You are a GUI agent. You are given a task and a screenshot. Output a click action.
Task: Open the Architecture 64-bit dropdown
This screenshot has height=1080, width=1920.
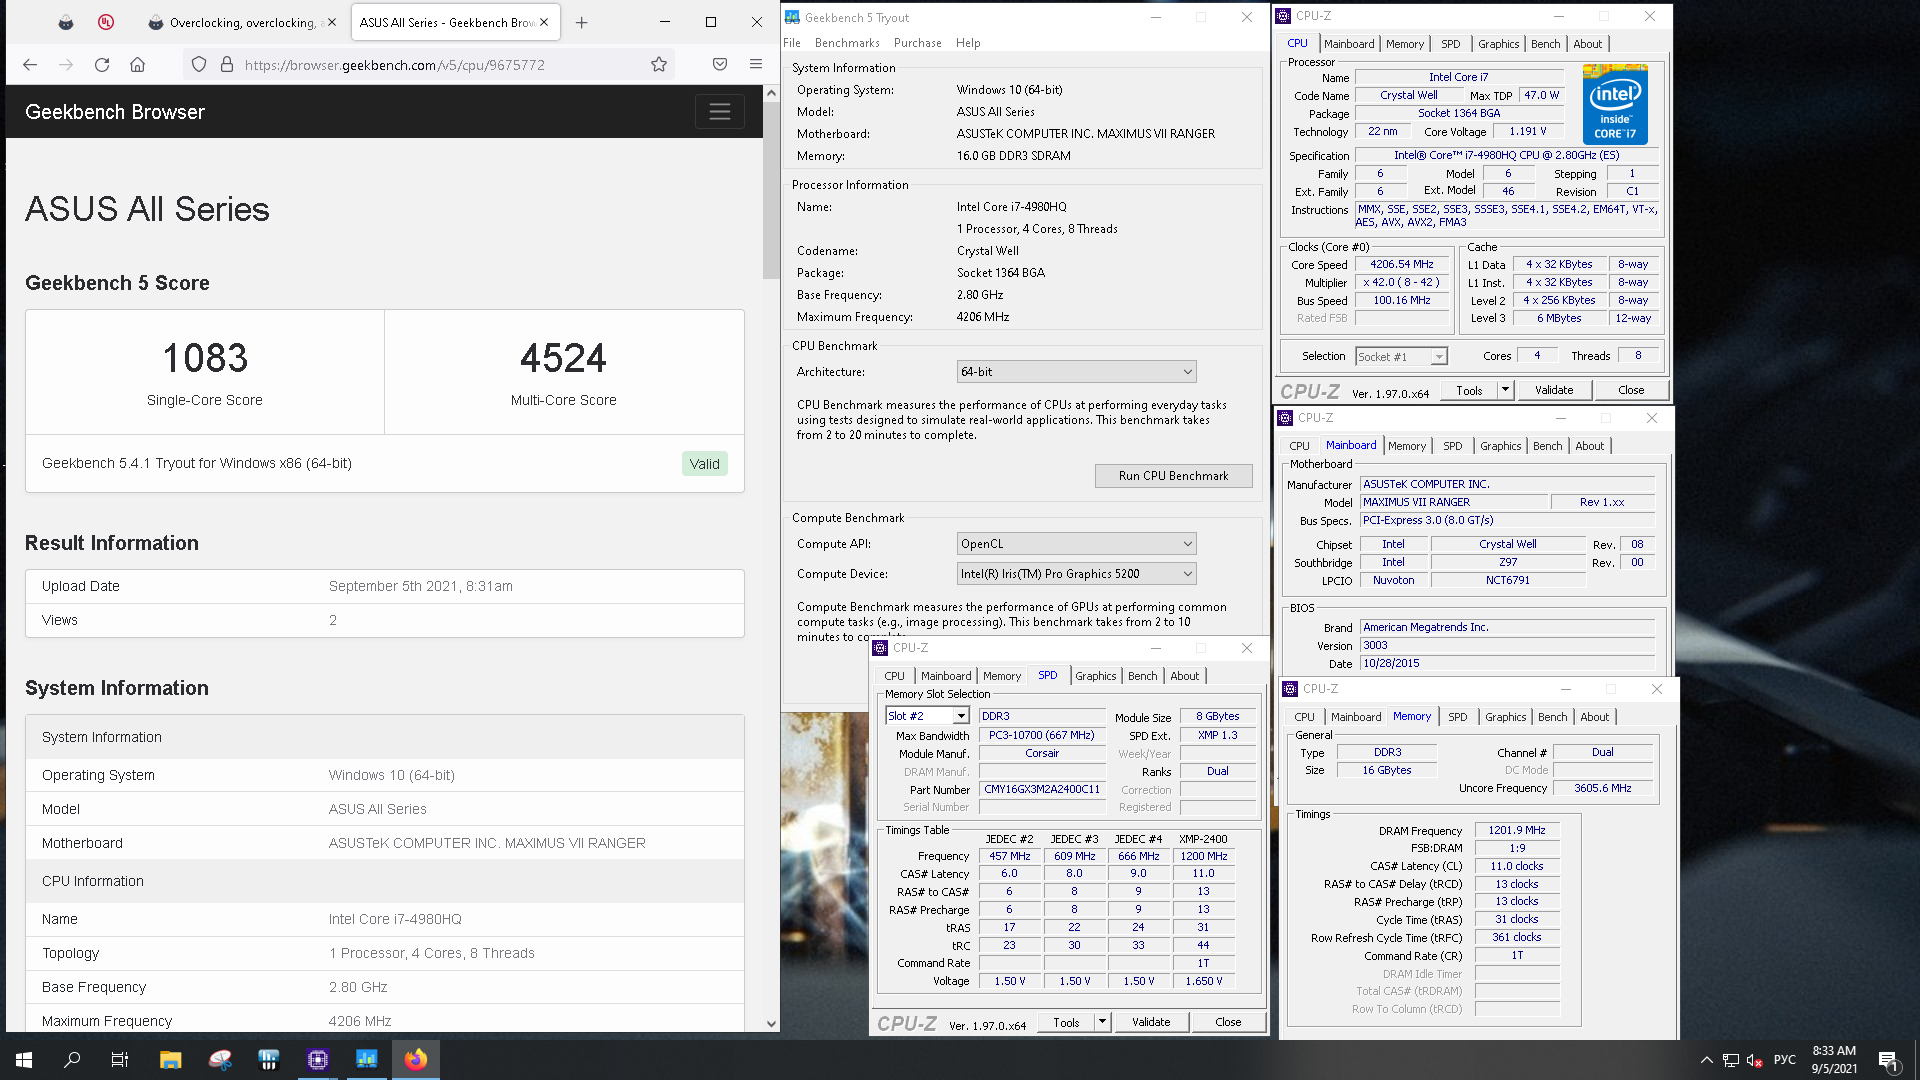[1076, 372]
